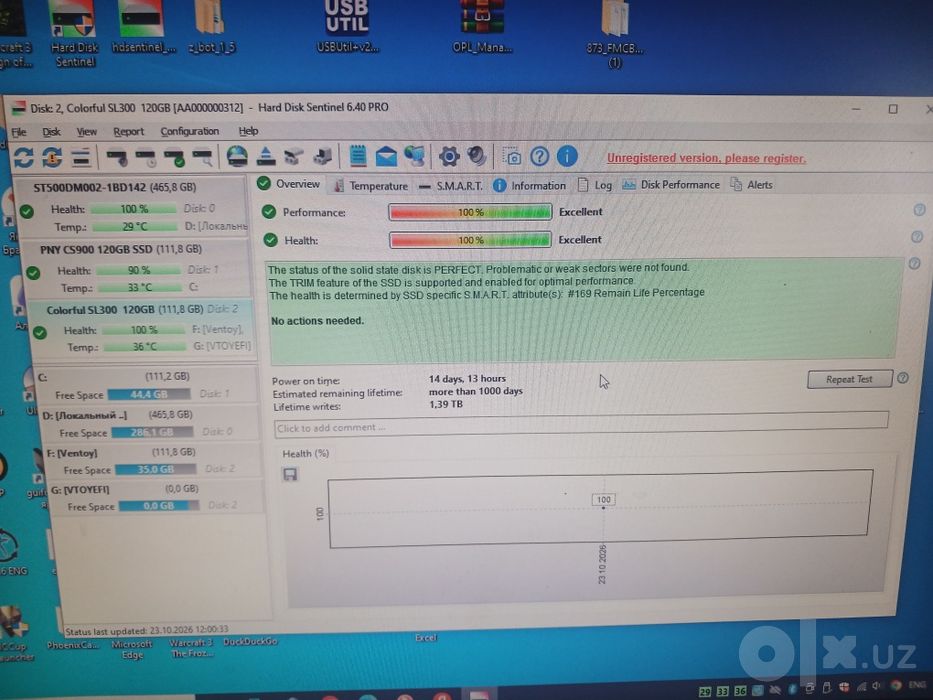Image resolution: width=933 pixels, height=700 pixels.
Task: Click the camera screenshot toolbar icon
Action: click(512, 157)
